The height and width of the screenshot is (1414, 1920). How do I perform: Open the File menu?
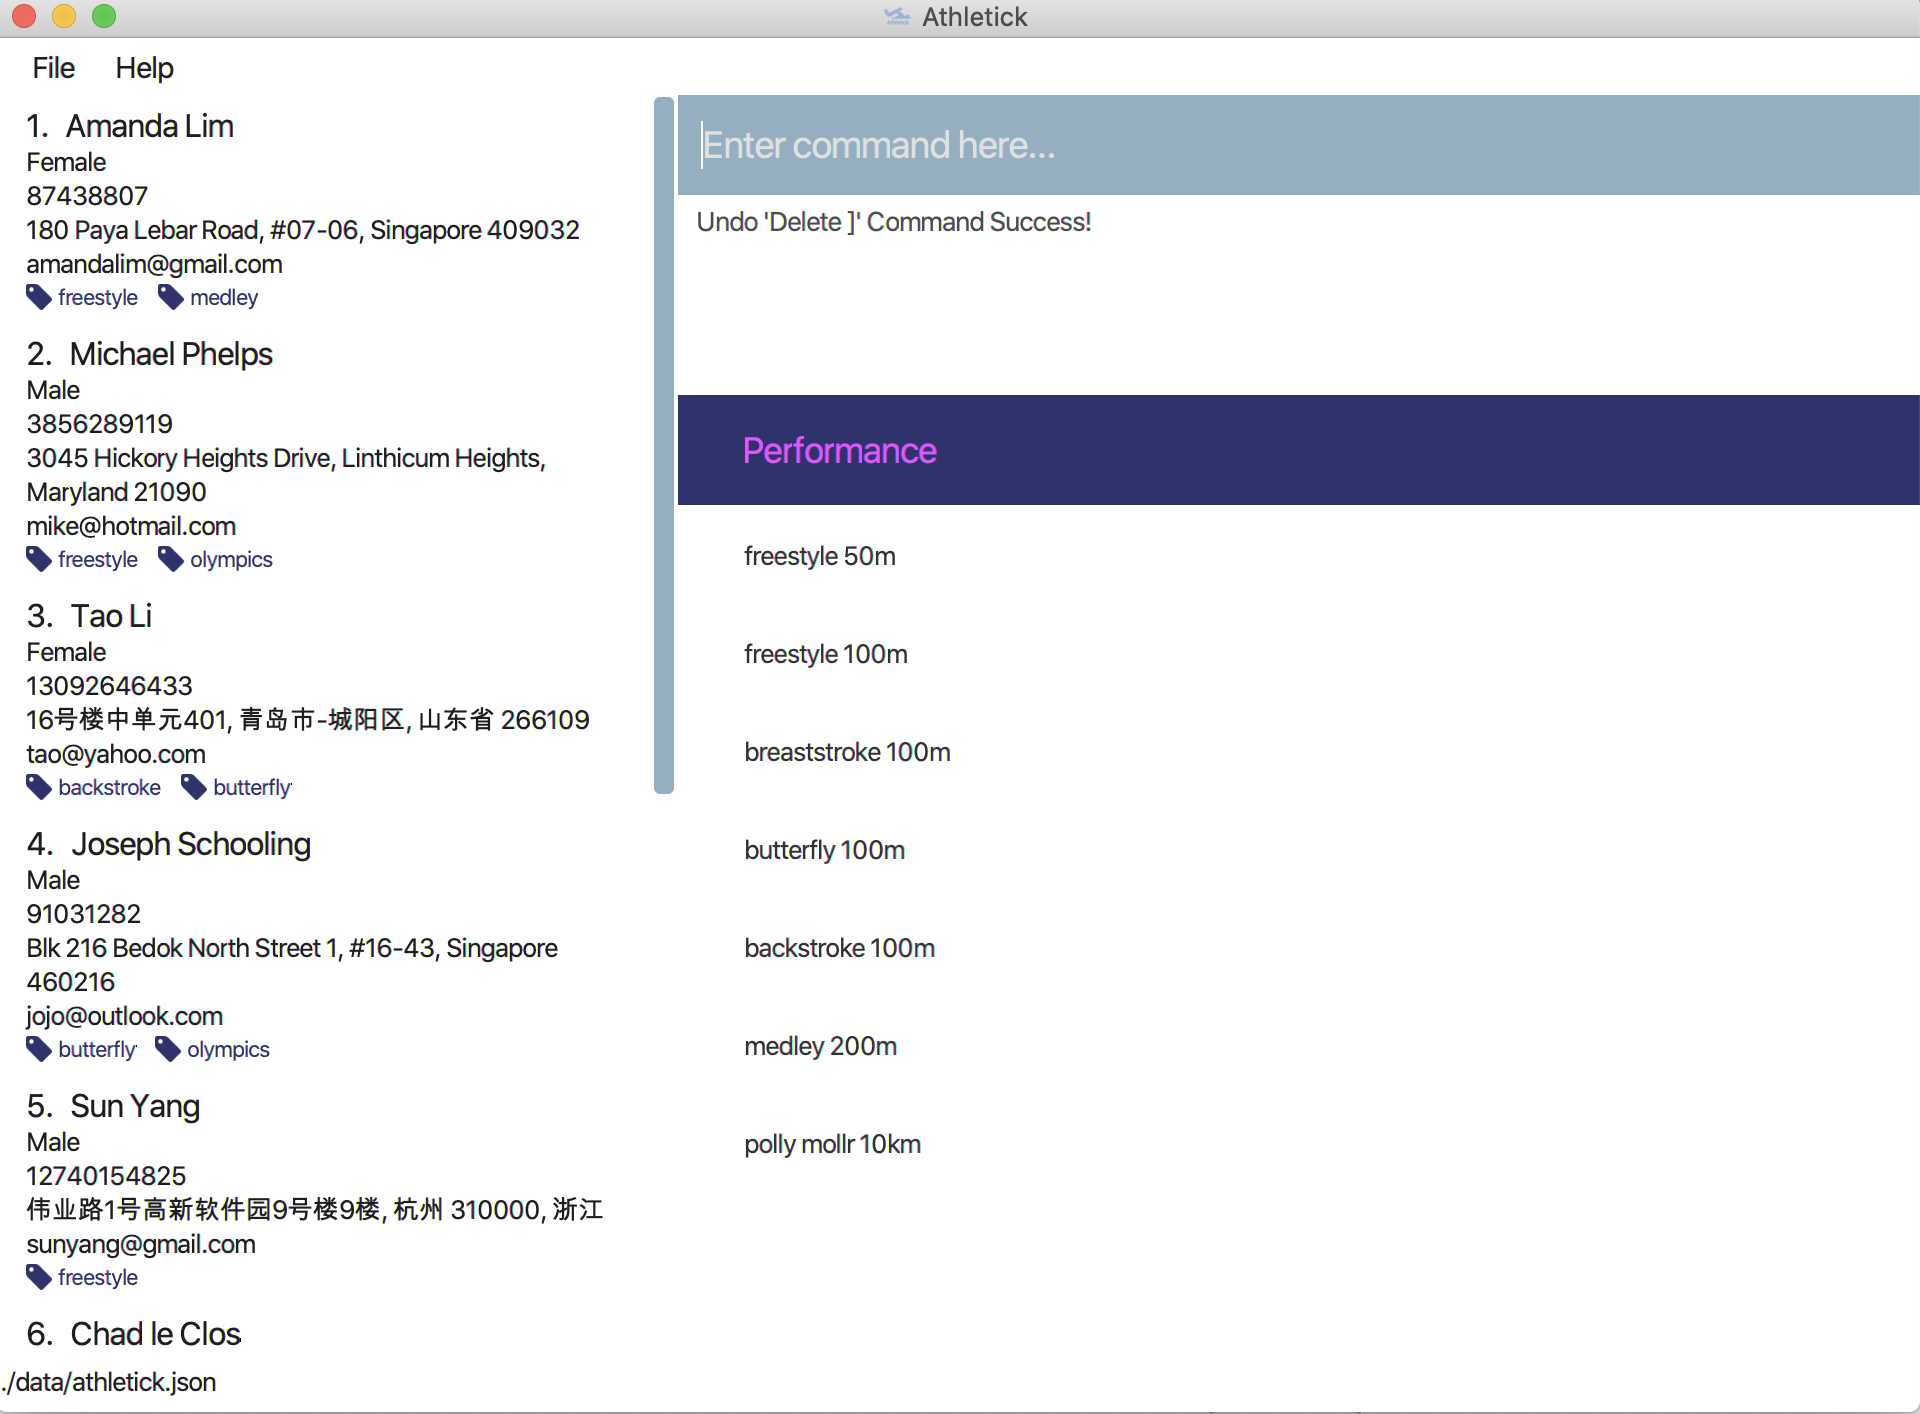pyautogui.click(x=53, y=68)
